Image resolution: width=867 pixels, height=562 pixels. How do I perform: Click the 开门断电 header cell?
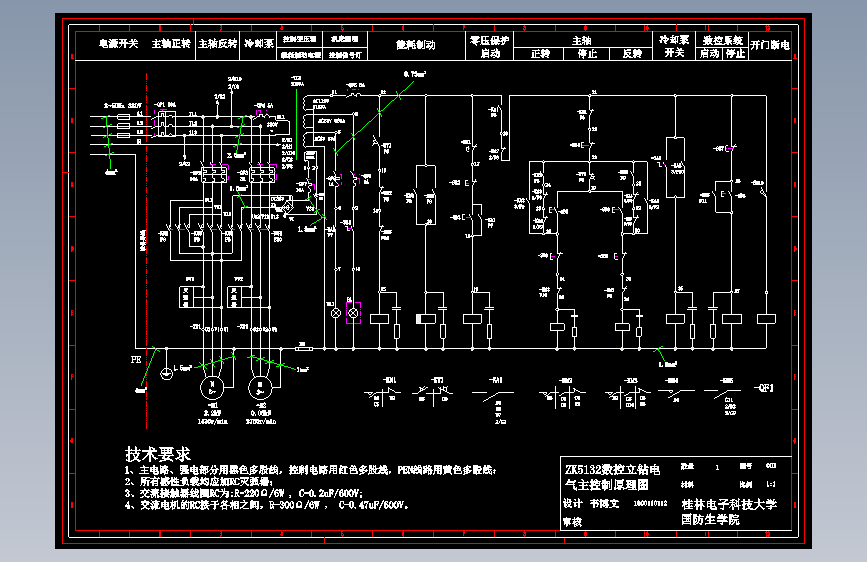pyautogui.click(x=770, y=45)
